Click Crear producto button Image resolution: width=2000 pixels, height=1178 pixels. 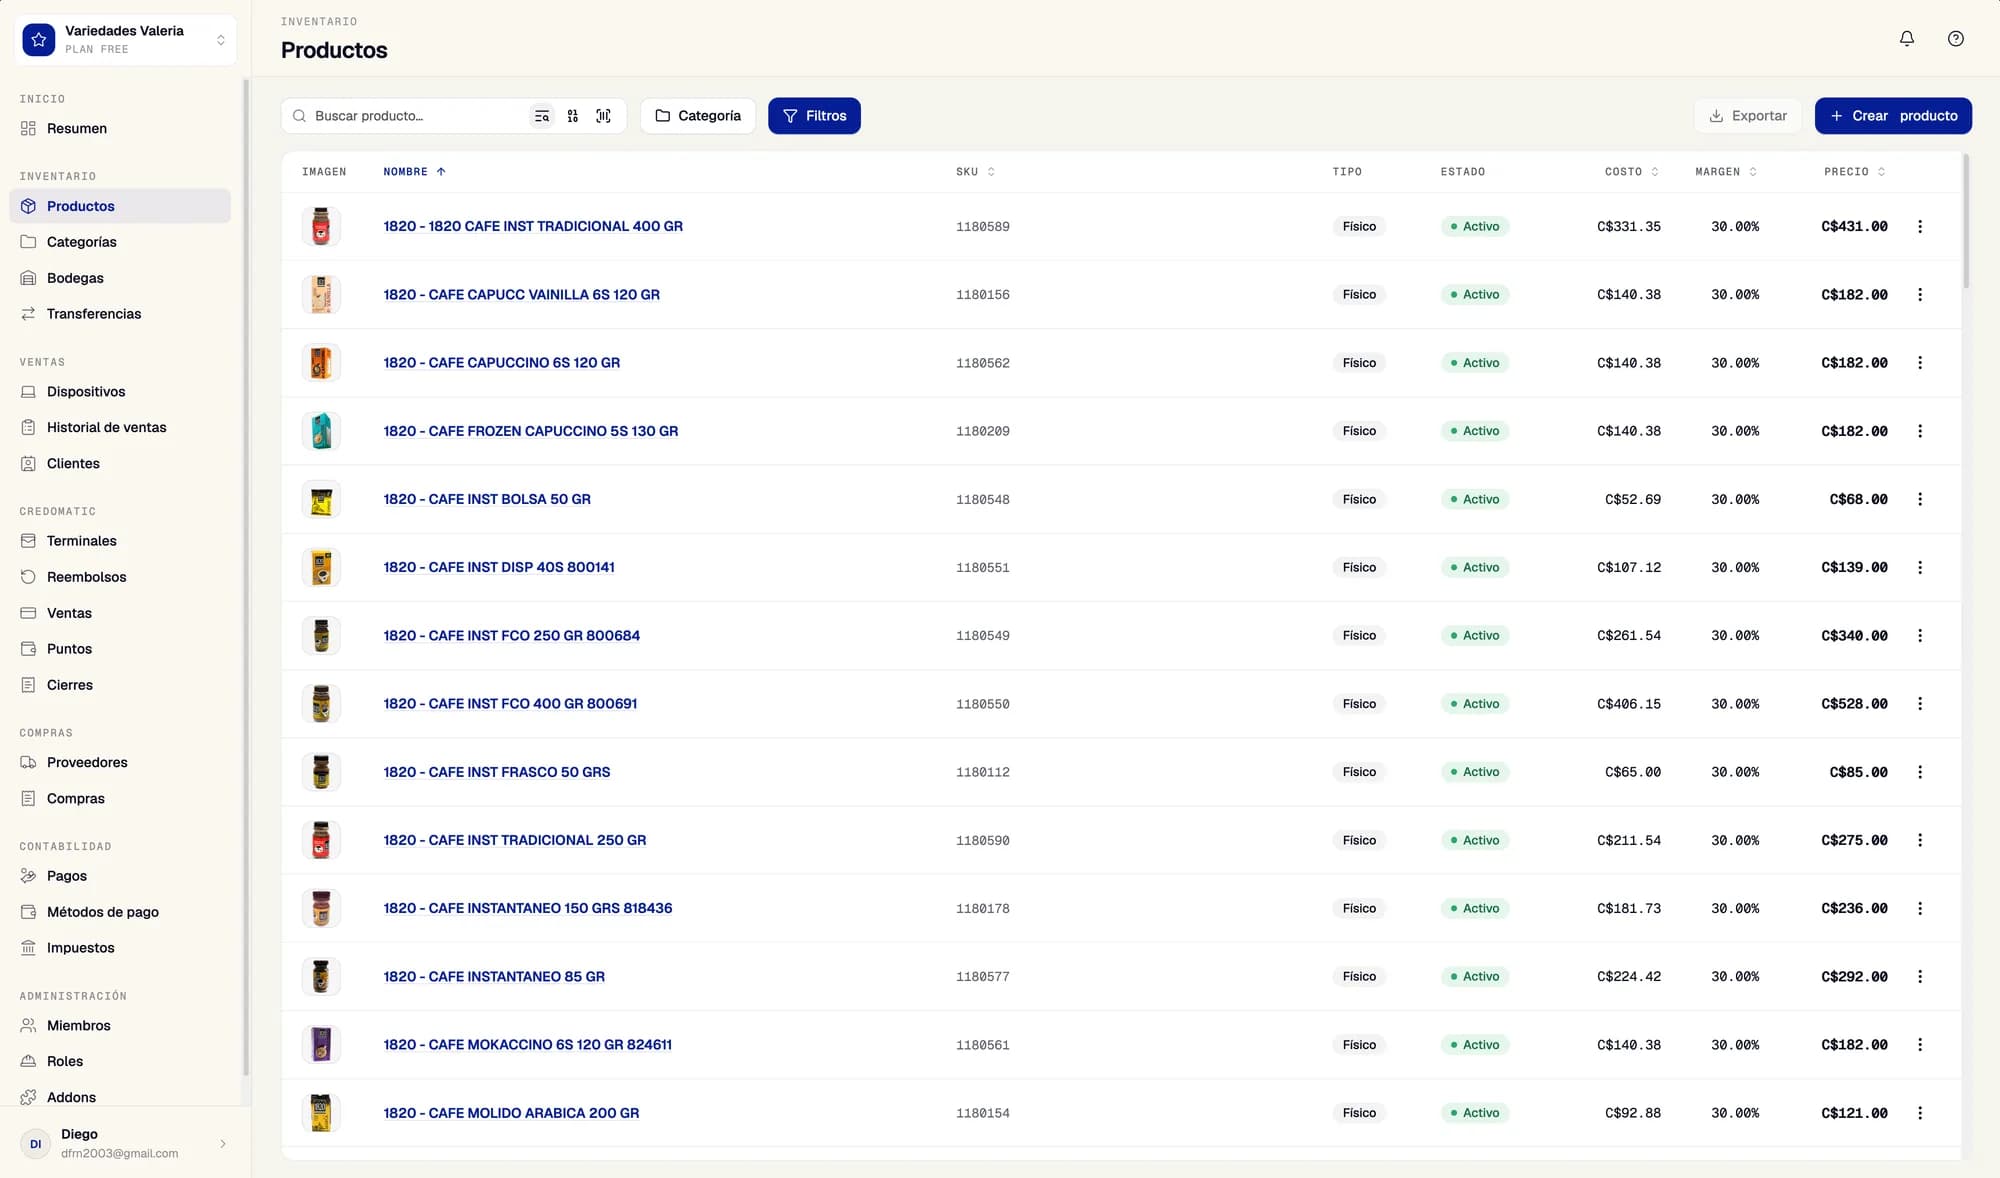coord(1893,116)
